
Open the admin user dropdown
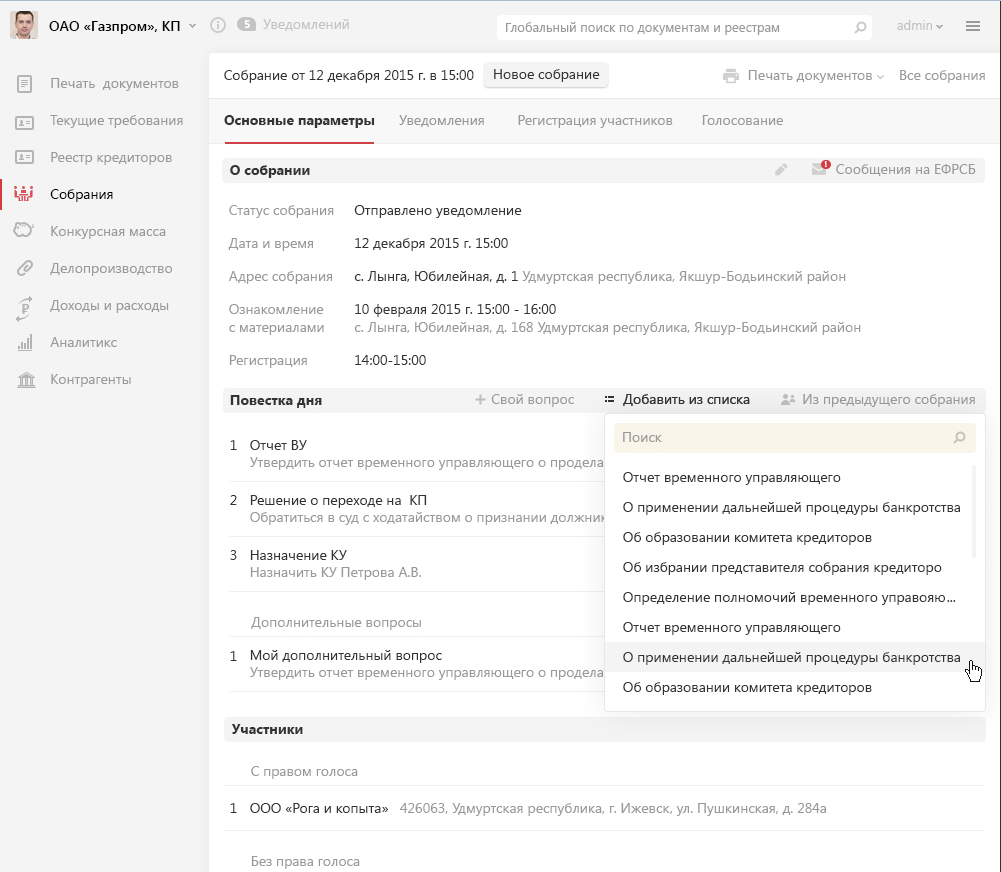tap(920, 26)
